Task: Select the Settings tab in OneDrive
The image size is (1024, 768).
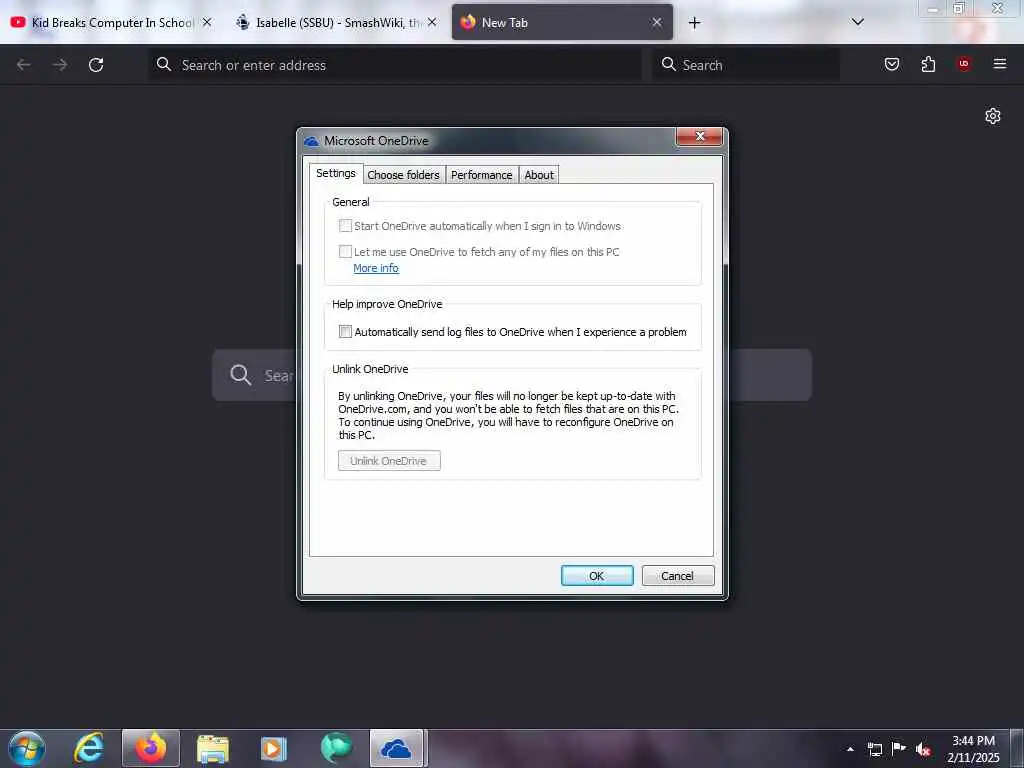Action: (x=336, y=173)
